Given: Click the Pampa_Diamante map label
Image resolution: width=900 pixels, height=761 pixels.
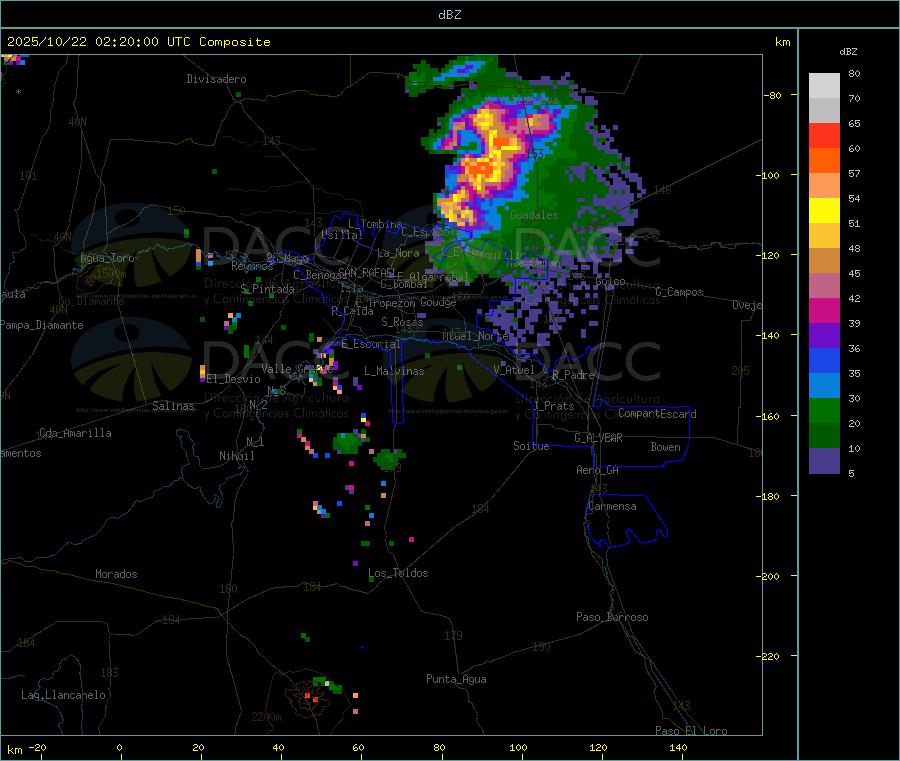Looking at the screenshot, I should click(x=42, y=325).
